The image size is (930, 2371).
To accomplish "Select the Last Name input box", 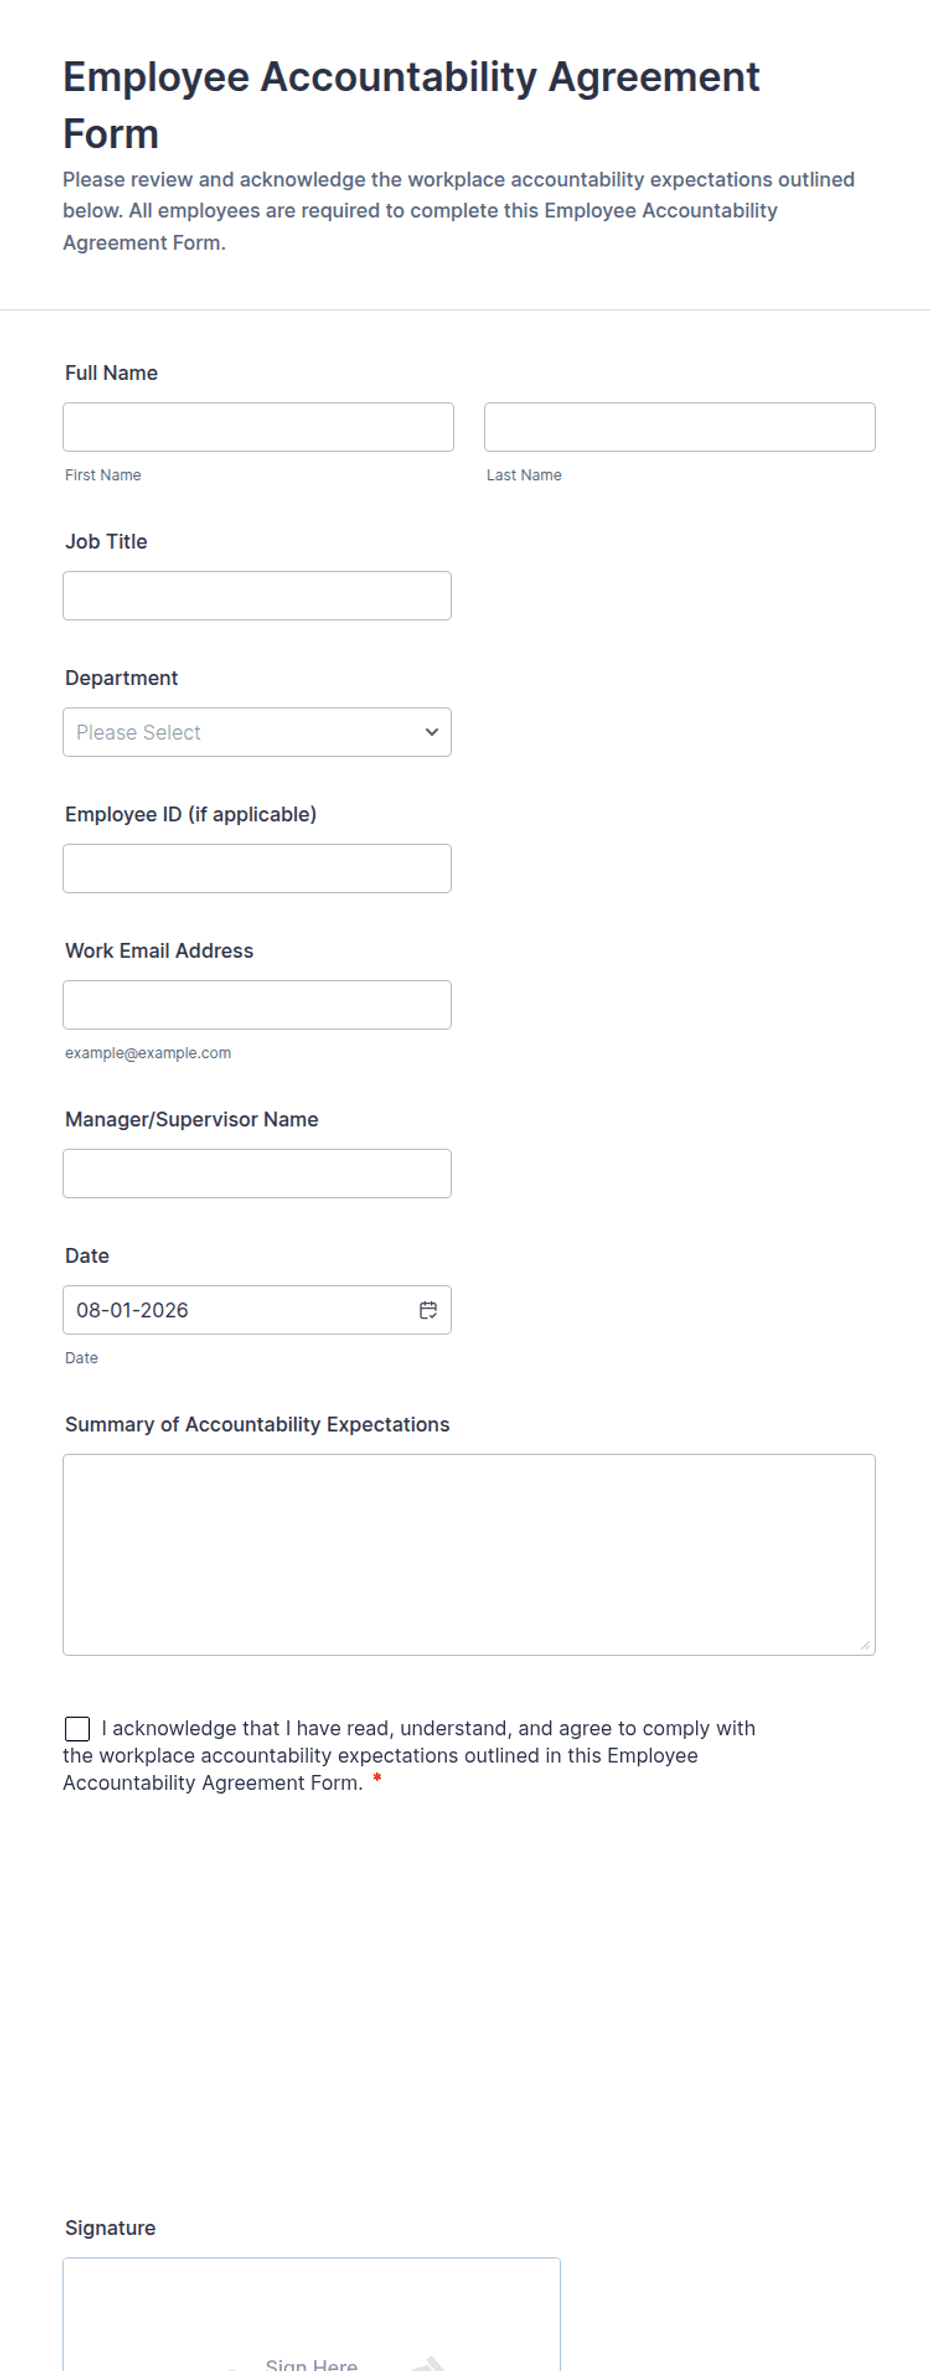I will (680, 427).
